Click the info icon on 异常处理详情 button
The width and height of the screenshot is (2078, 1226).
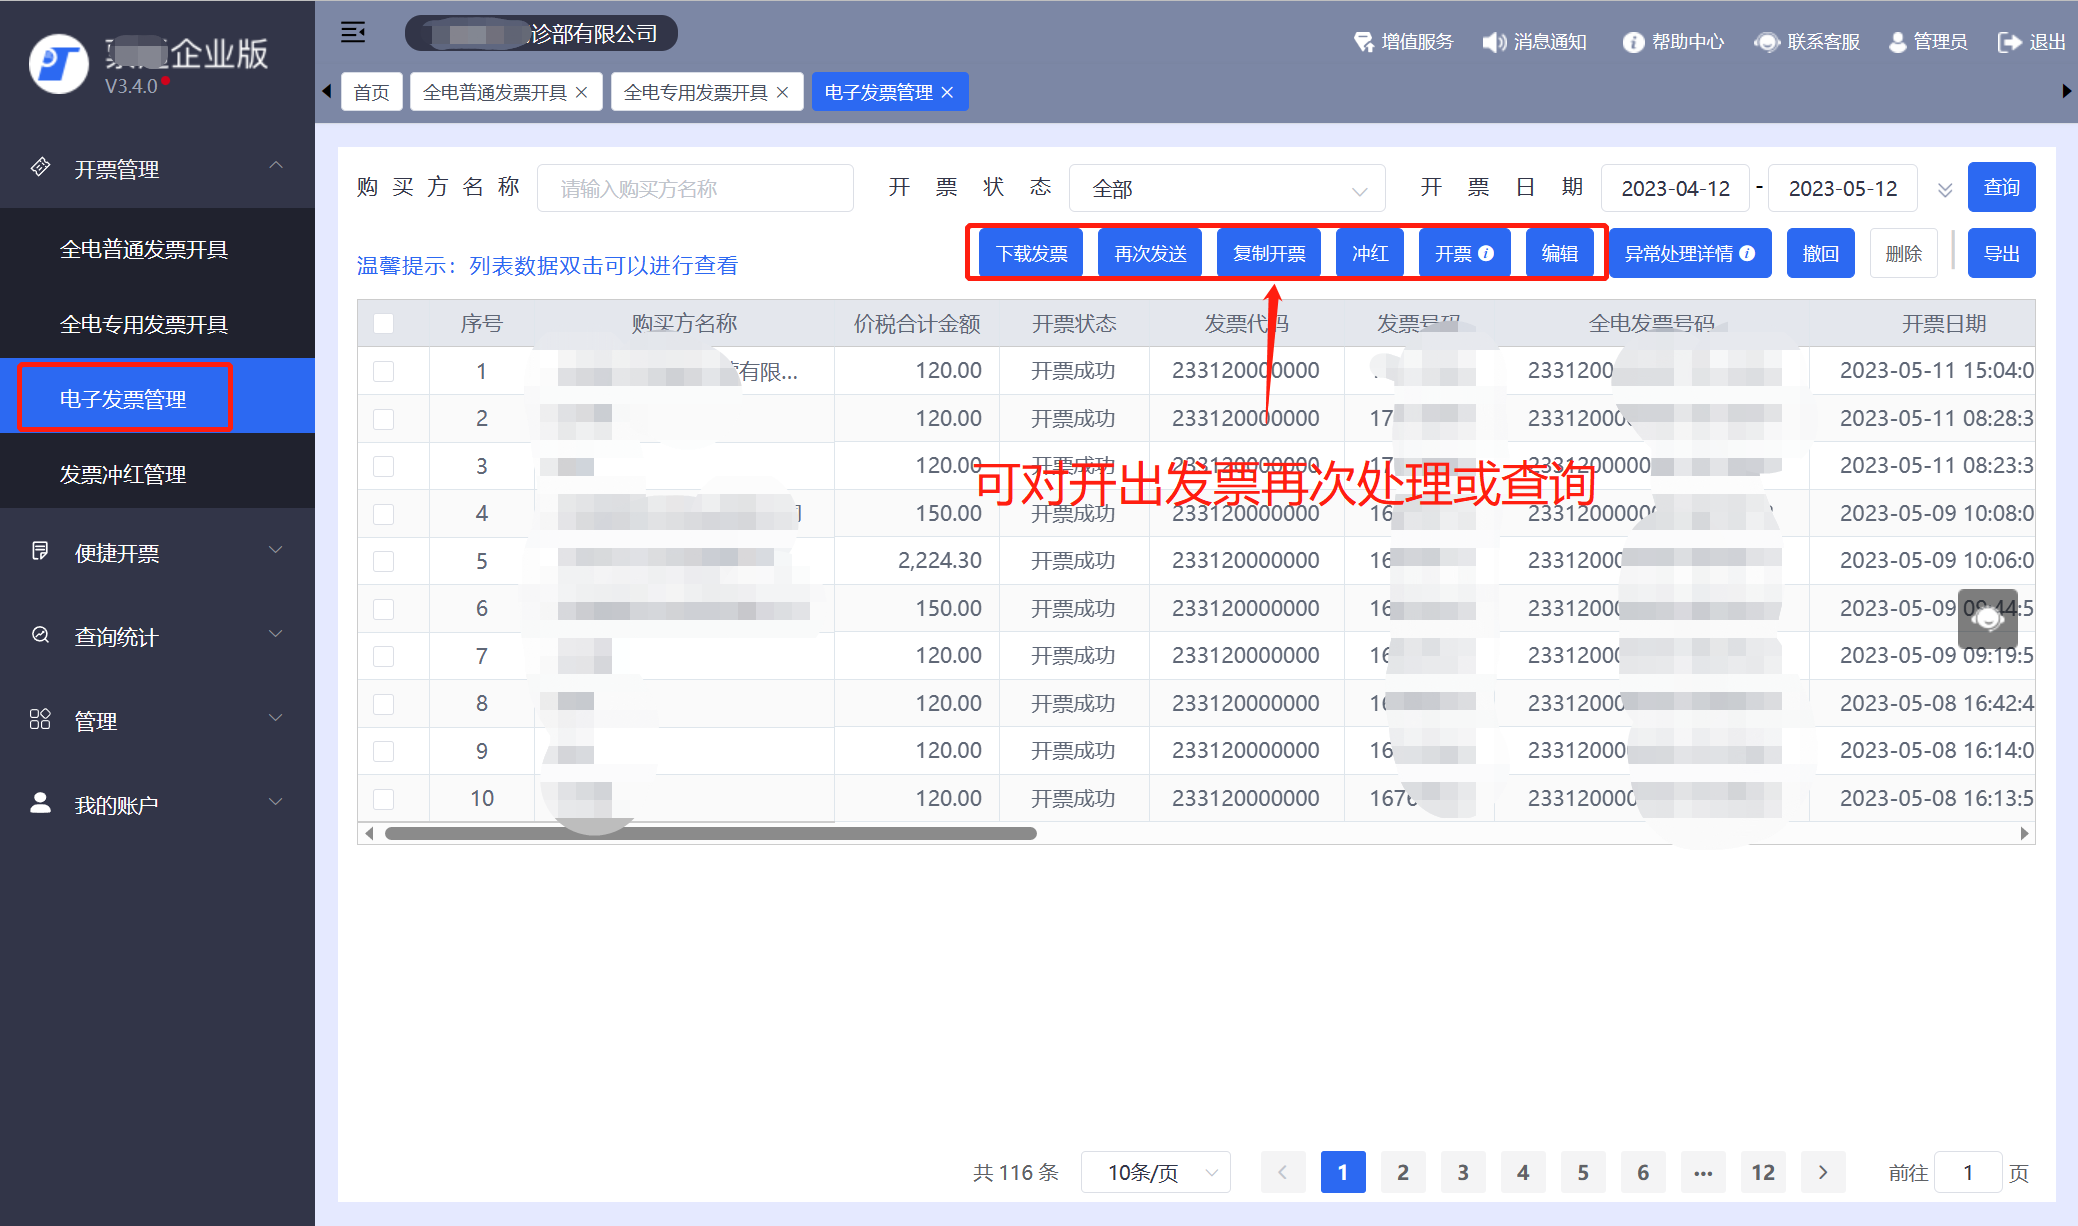(x=1747, y=253)
